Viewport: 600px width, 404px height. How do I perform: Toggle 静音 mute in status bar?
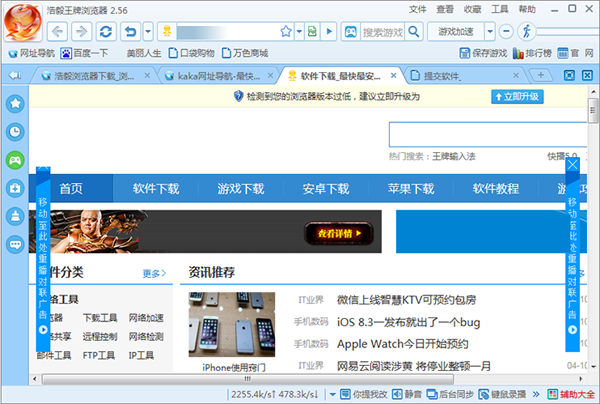click(407, 394)
